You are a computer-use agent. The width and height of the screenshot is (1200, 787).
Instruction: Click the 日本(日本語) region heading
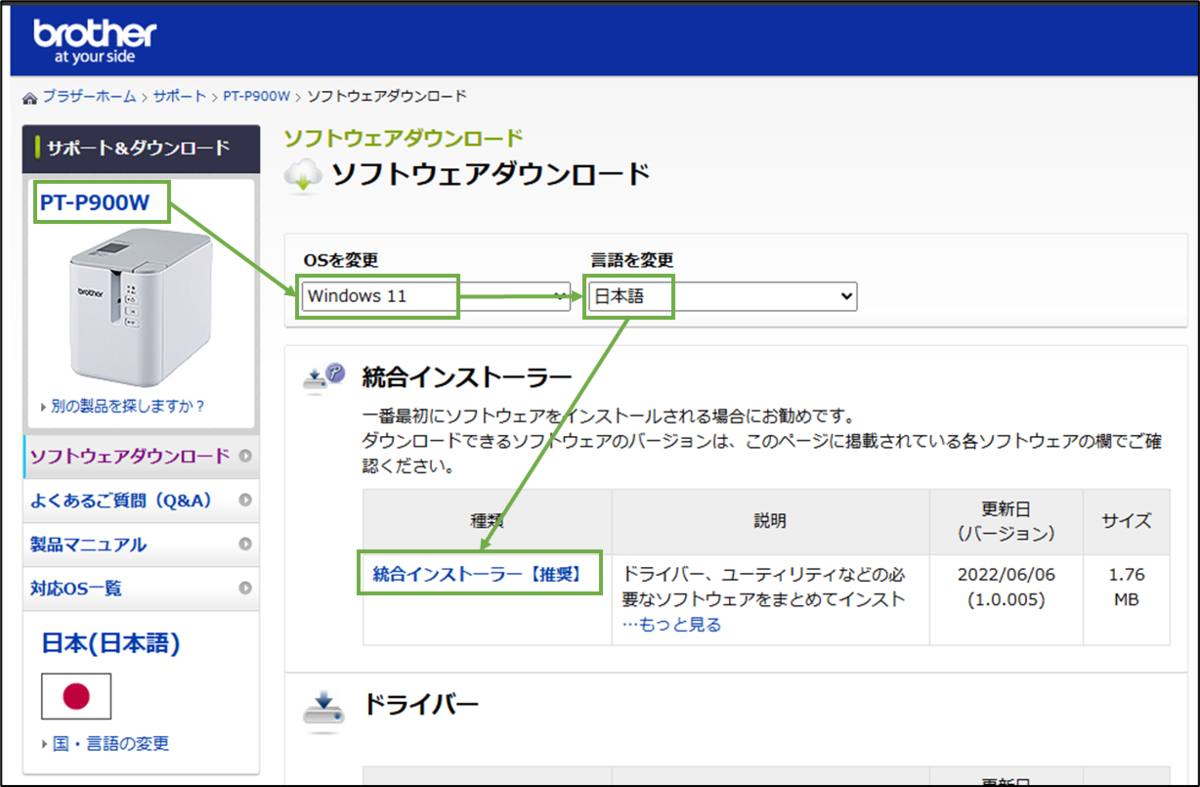(111, 643)
